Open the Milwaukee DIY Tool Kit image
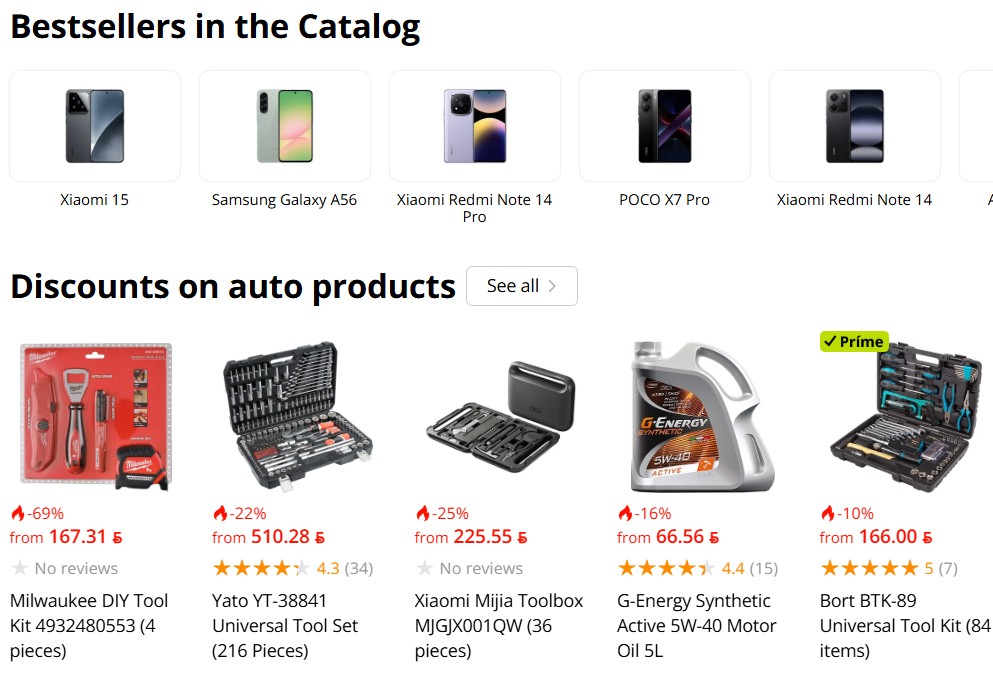Screen dimensions: 993x697 click(96, 416)
